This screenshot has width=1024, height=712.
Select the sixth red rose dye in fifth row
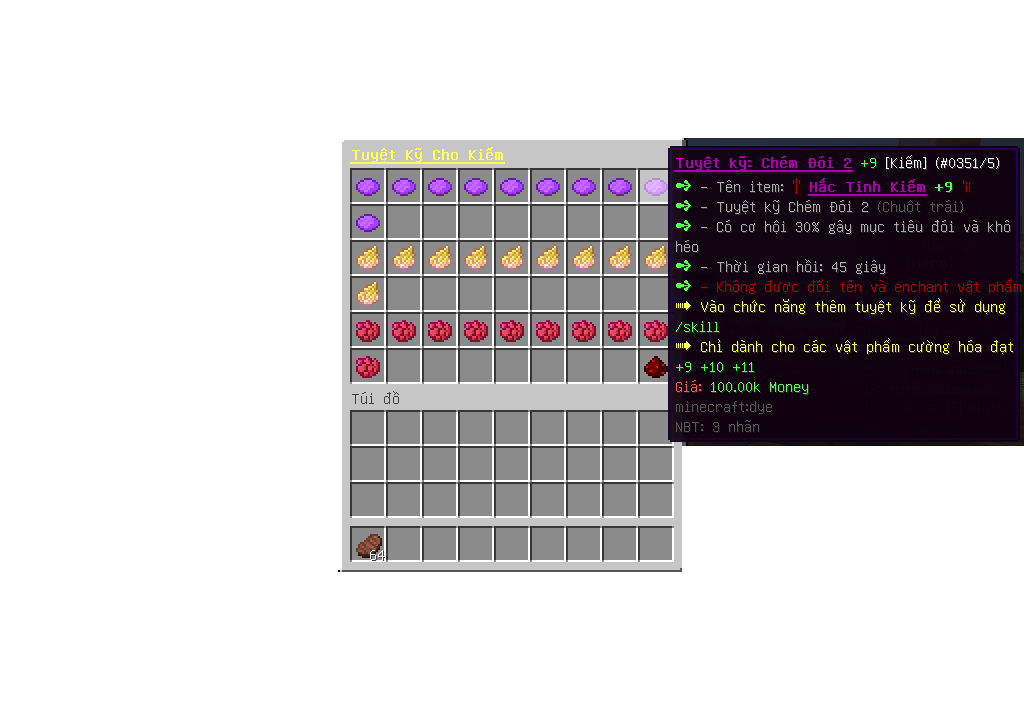click(547, 331)
